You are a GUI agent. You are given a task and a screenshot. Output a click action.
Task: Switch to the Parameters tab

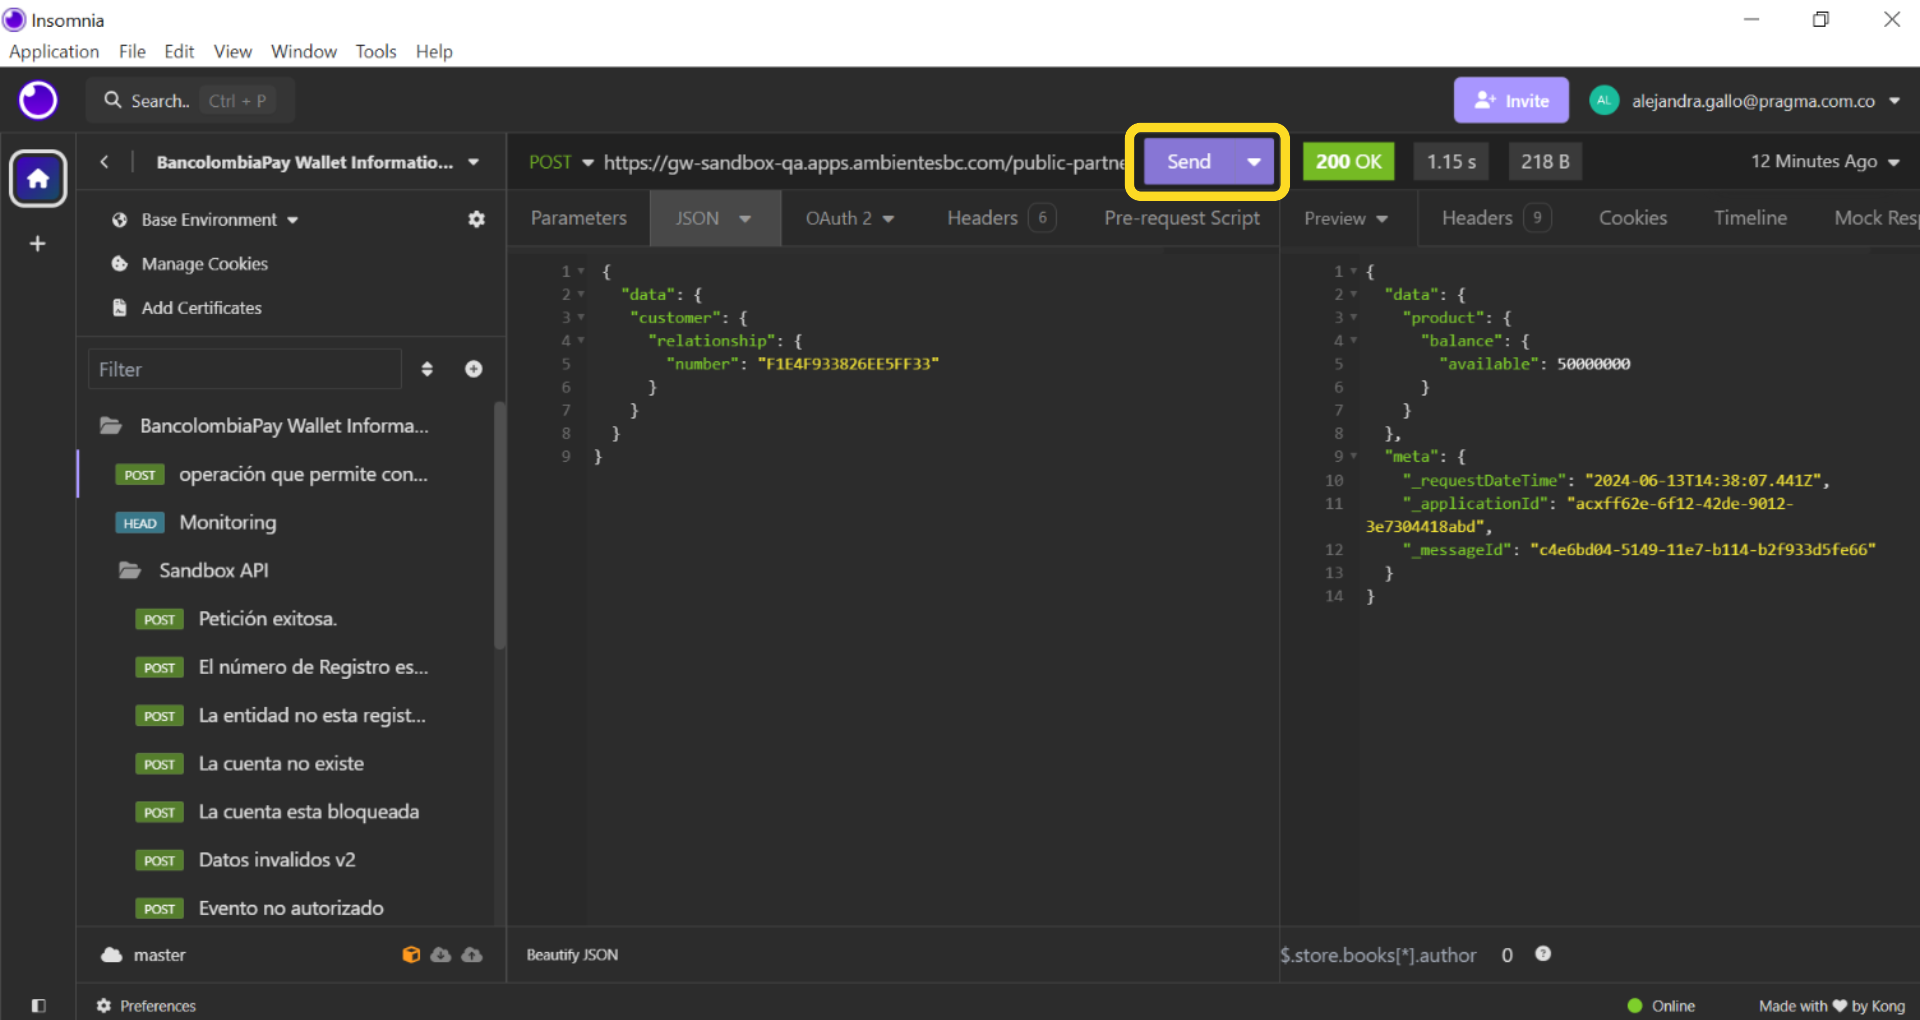(579, 218)
